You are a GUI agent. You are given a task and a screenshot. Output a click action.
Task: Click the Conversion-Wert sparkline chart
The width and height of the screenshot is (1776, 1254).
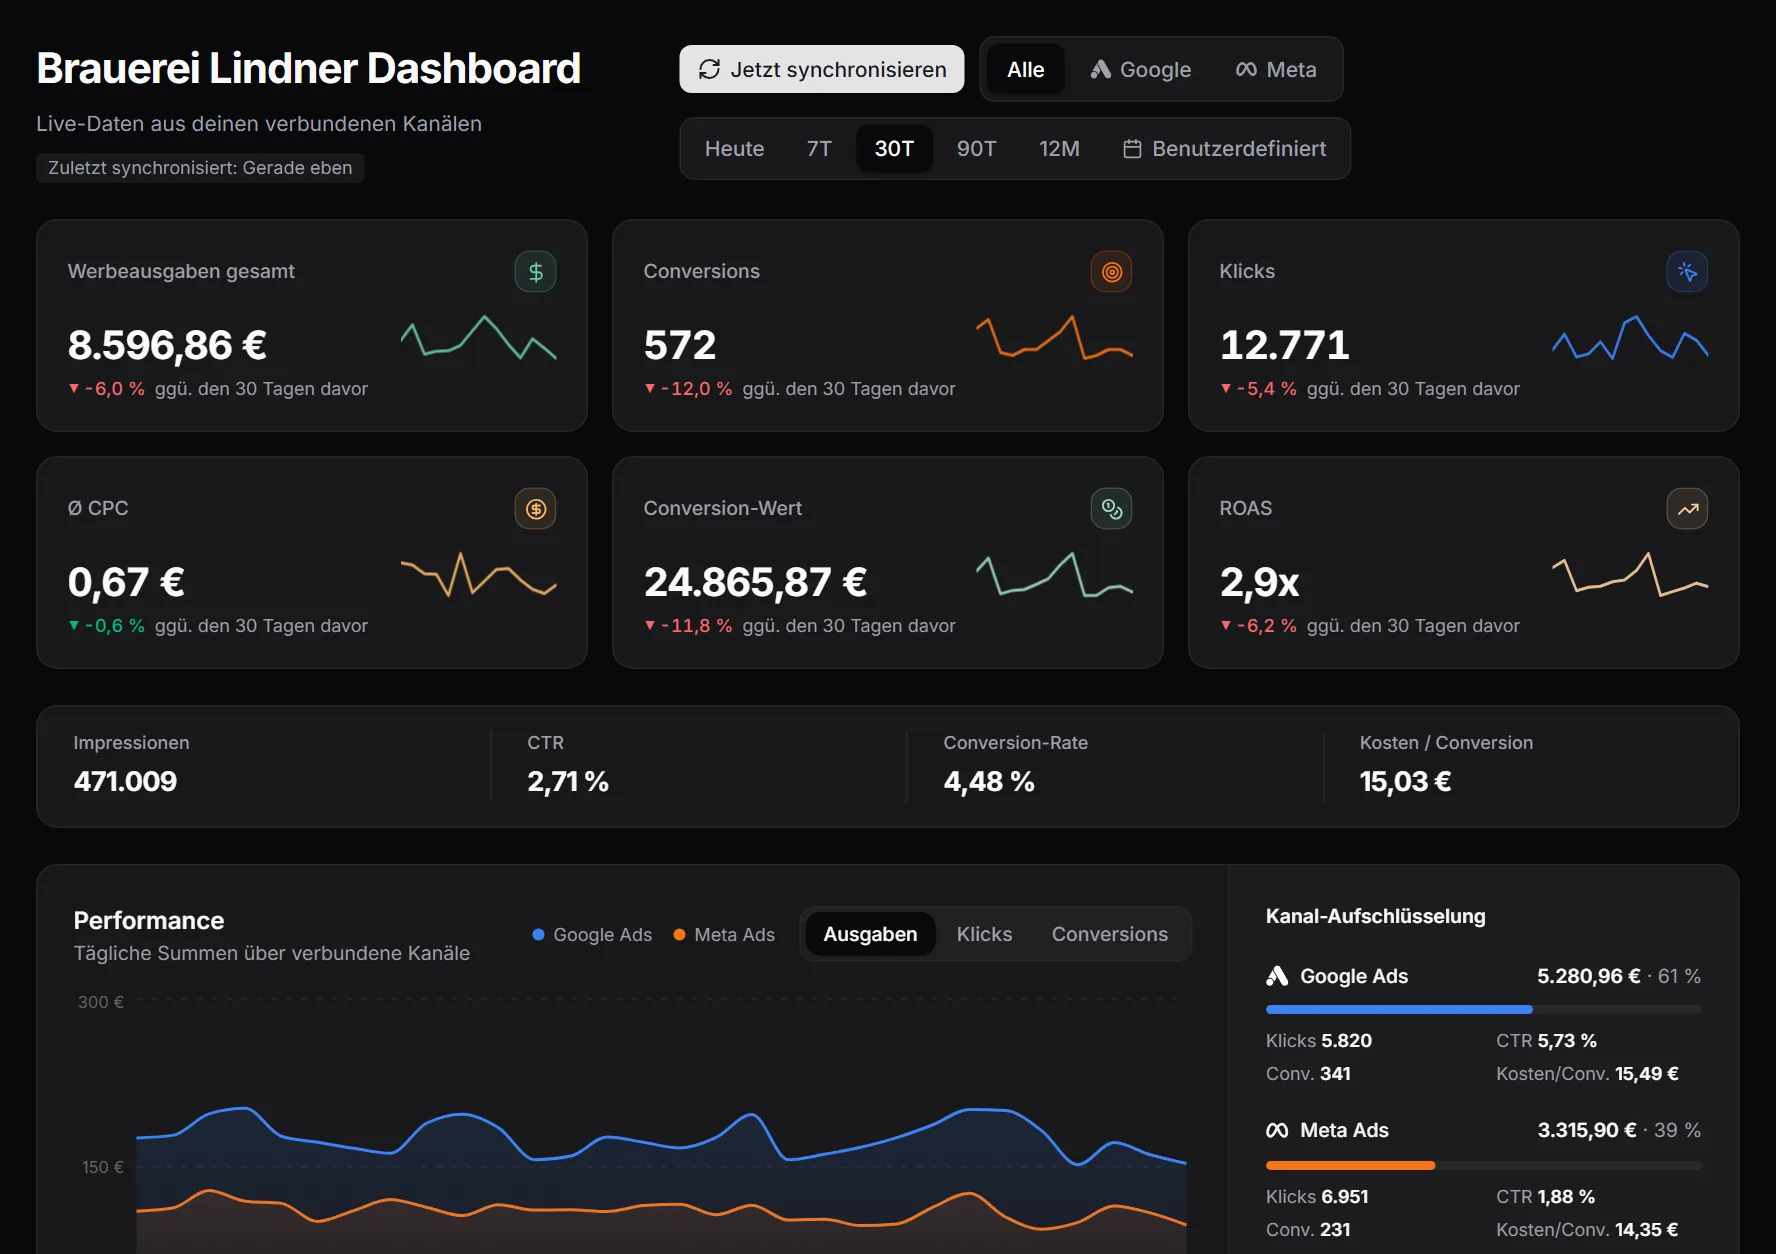(1055, 574)
